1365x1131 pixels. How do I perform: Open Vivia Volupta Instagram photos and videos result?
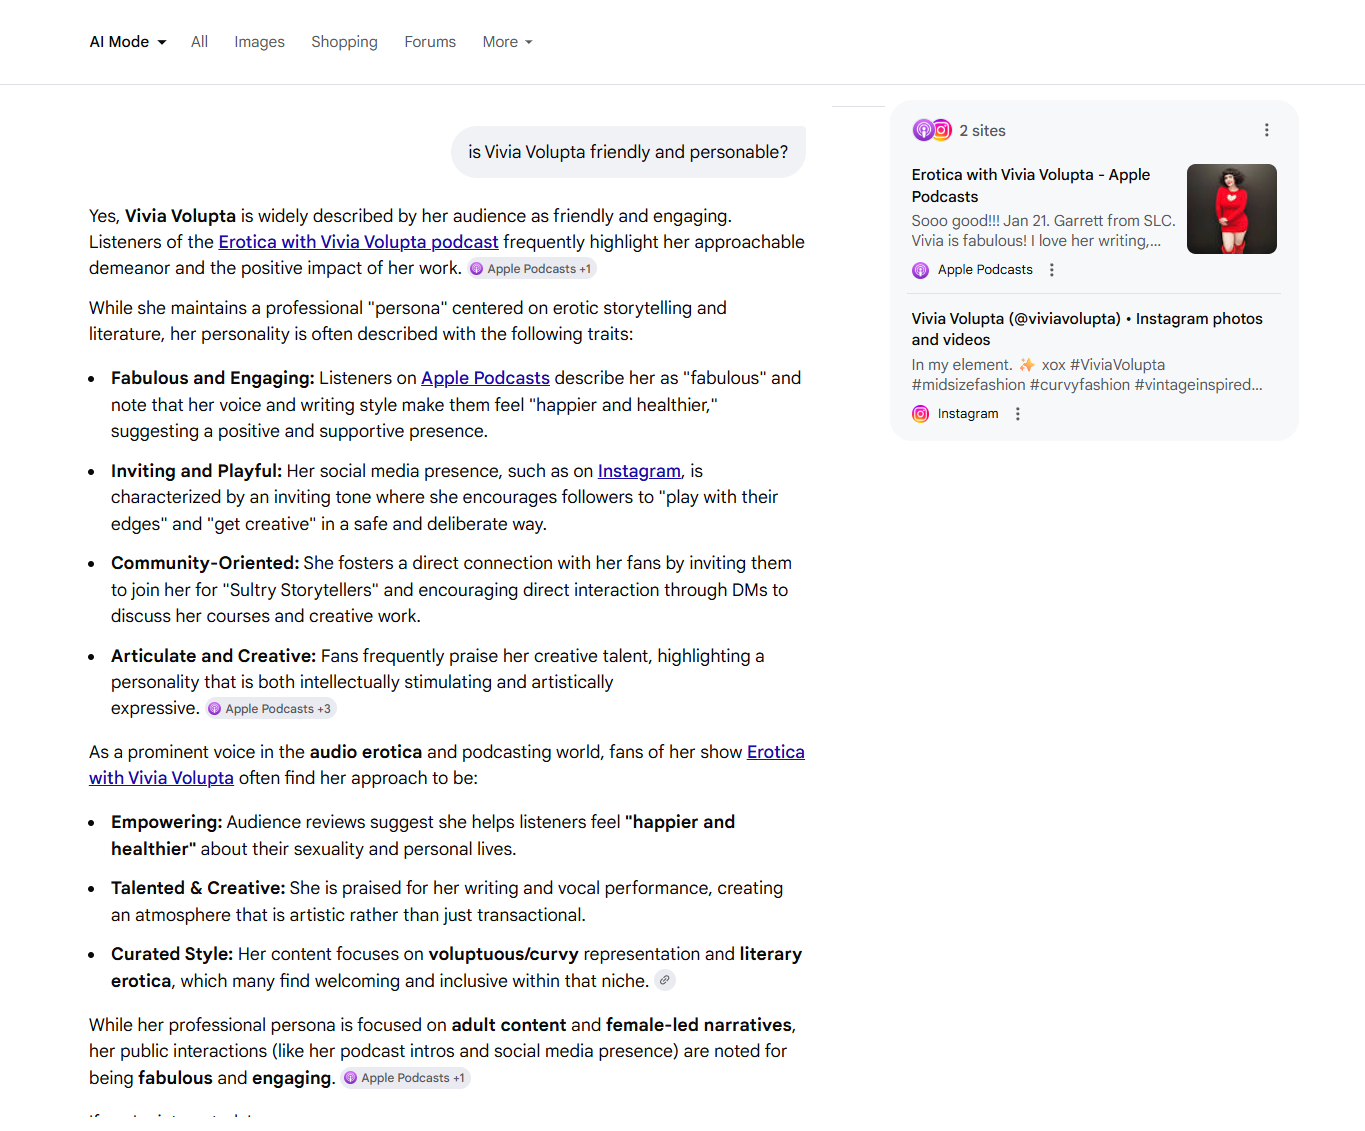tap(1086, 329)
